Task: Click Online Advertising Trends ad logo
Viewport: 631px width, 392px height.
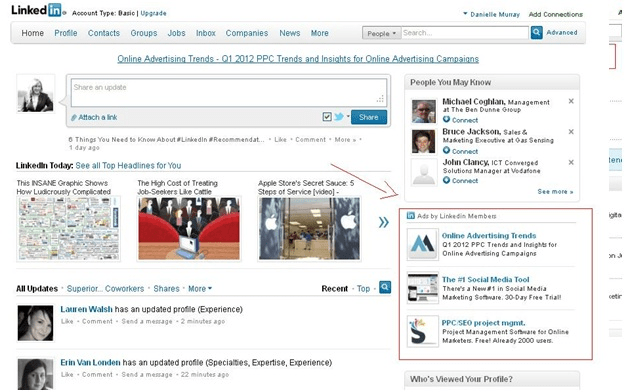Action: click(422, 244)
